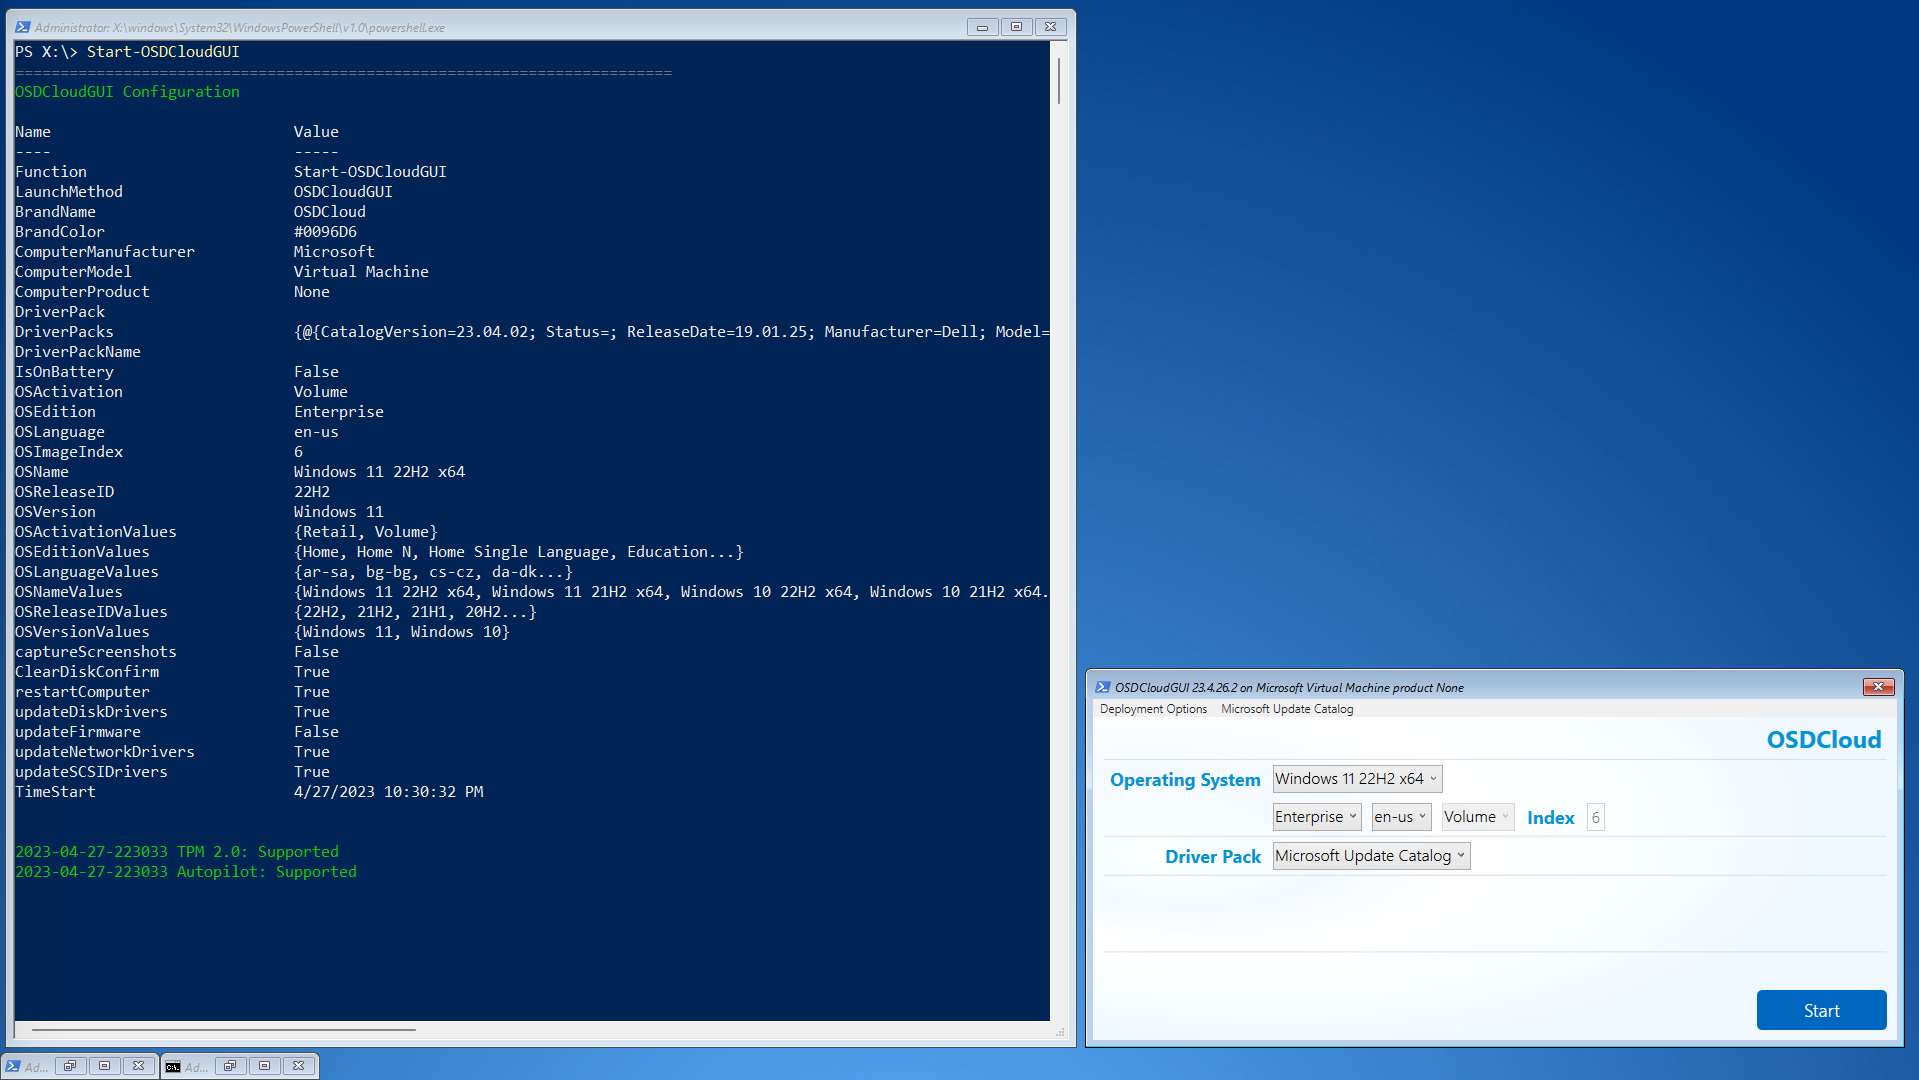Close the OSDCloudGUI window
Image resolution: width=1919 pixels, height=1080 pixels.
[x=1878, y=687]
